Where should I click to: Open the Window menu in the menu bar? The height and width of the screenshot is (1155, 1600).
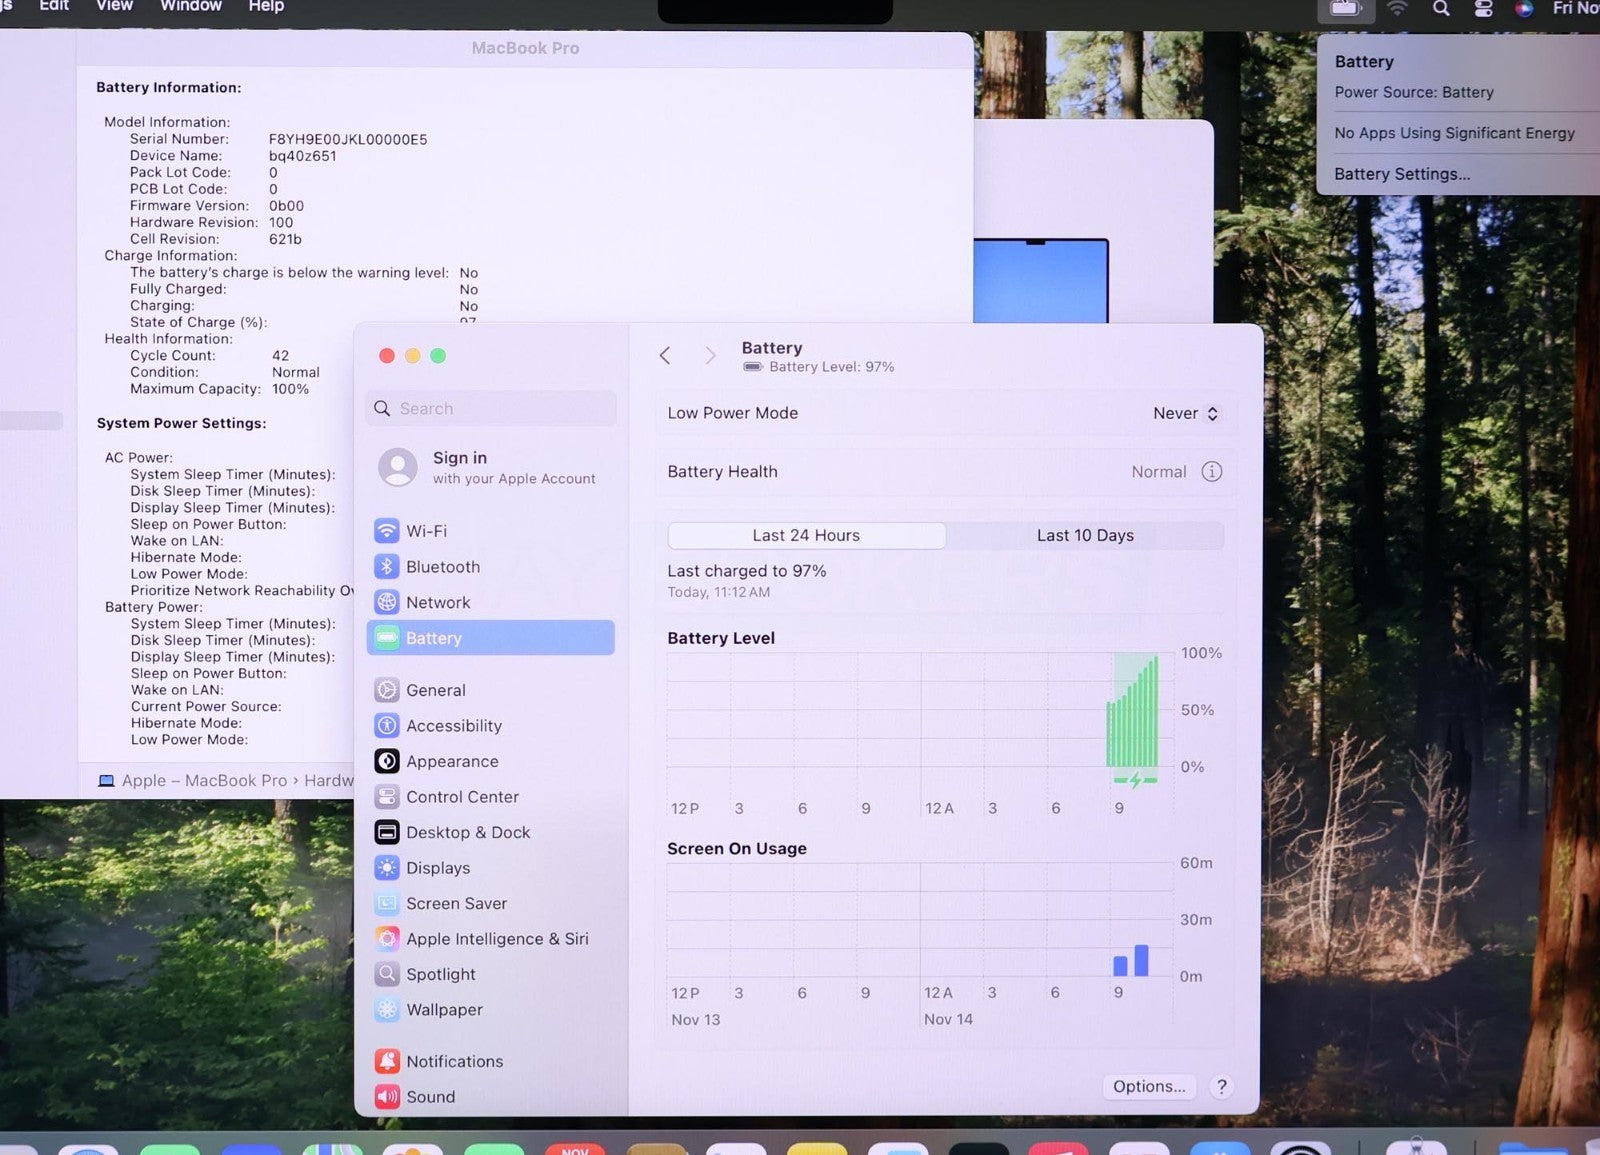pos(190,7)
